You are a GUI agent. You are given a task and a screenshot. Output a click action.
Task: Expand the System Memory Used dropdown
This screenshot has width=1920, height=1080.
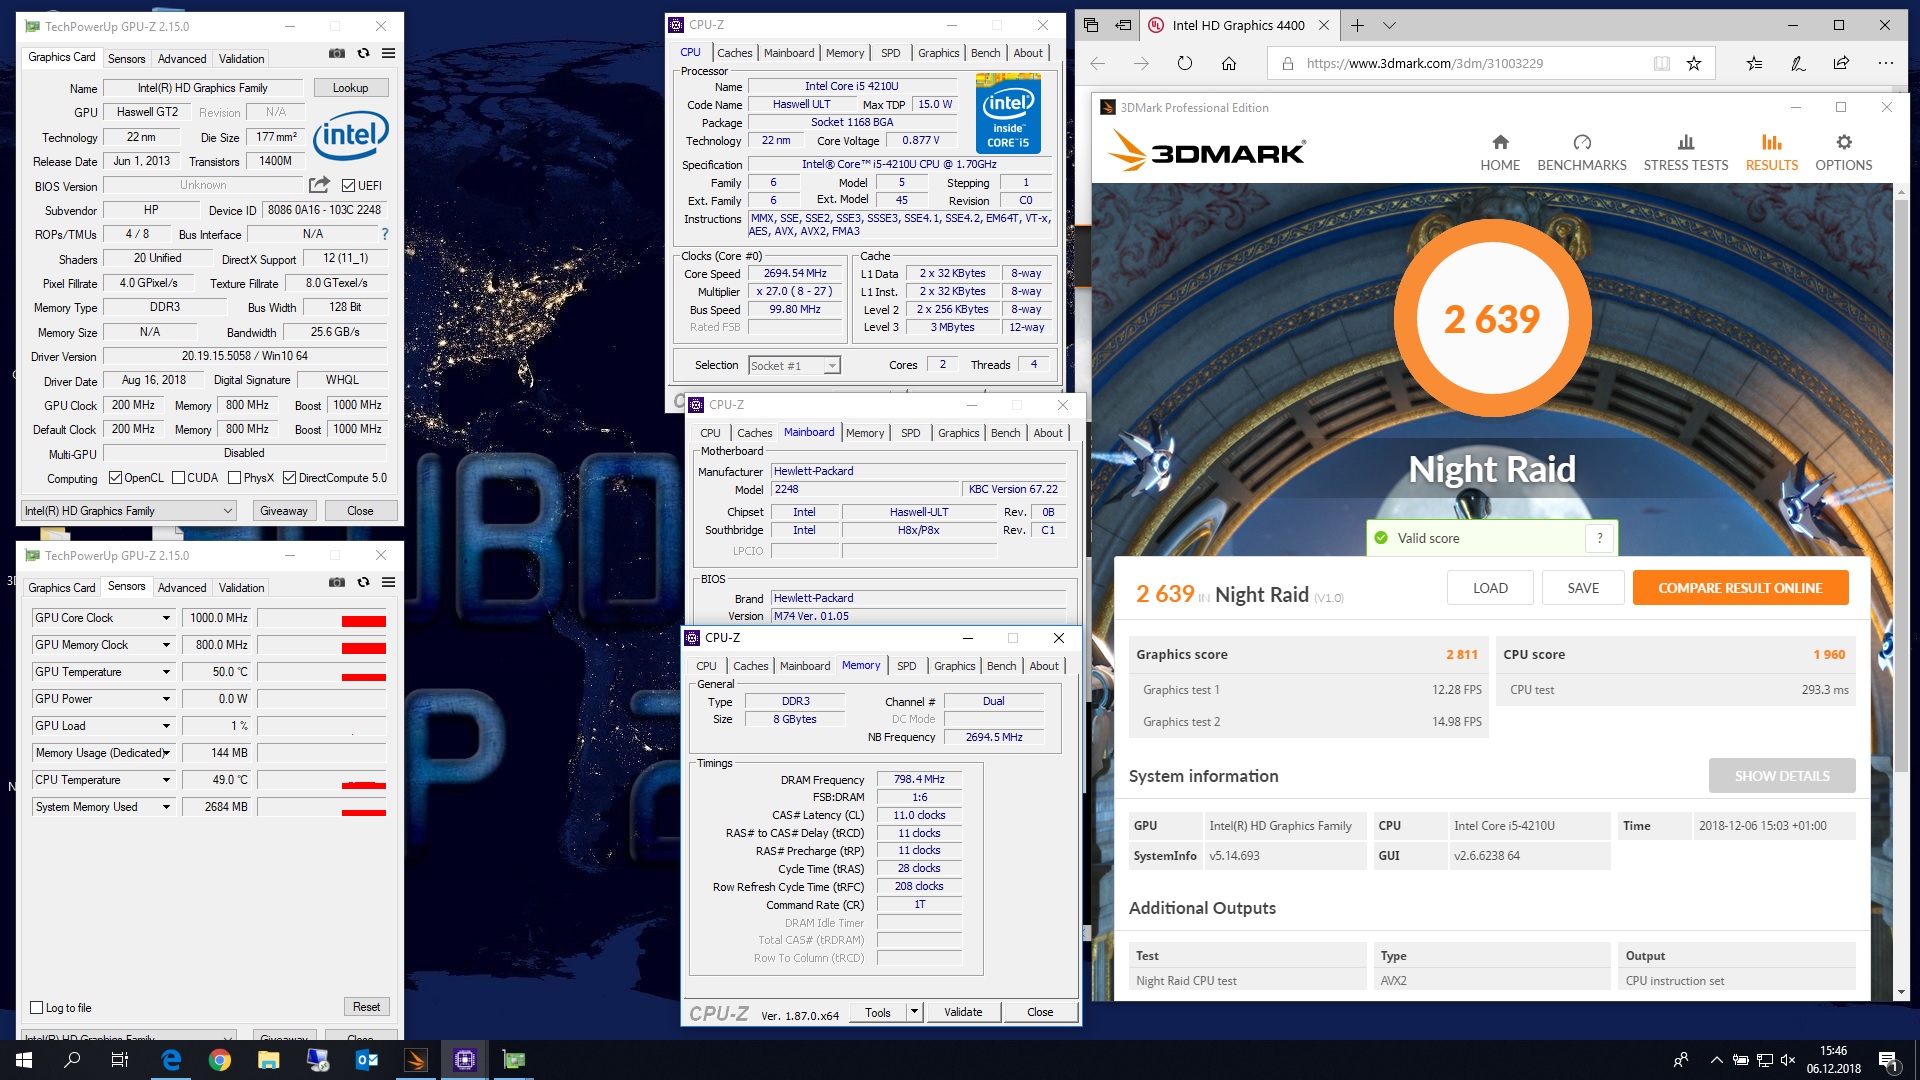tap(167, 807)
